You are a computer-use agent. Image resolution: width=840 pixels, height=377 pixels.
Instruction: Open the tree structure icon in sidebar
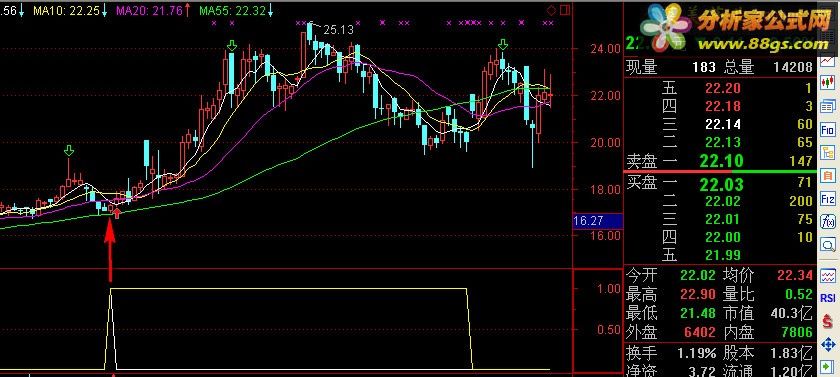tap(828, 152)
